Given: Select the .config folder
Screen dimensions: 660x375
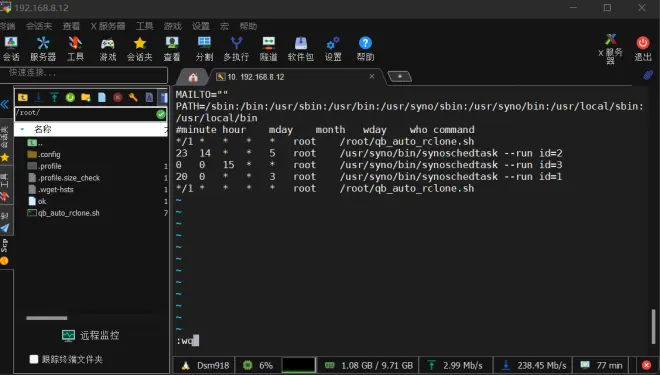Looking at the screenshot, I should click(x=44, y=154).
